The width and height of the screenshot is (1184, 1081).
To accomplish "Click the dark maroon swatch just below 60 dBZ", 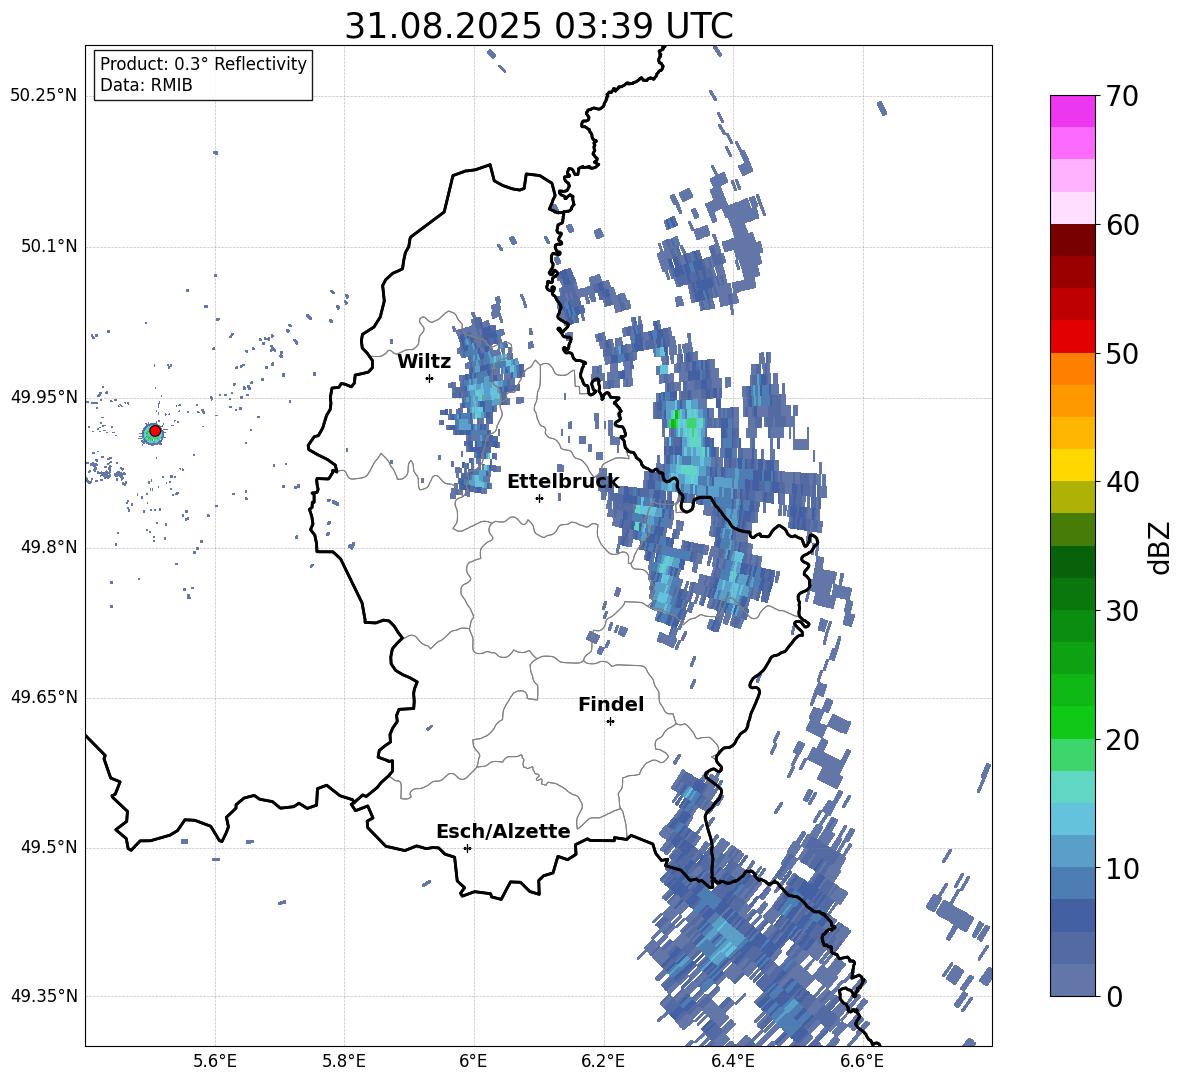I will pos(1073,240).
